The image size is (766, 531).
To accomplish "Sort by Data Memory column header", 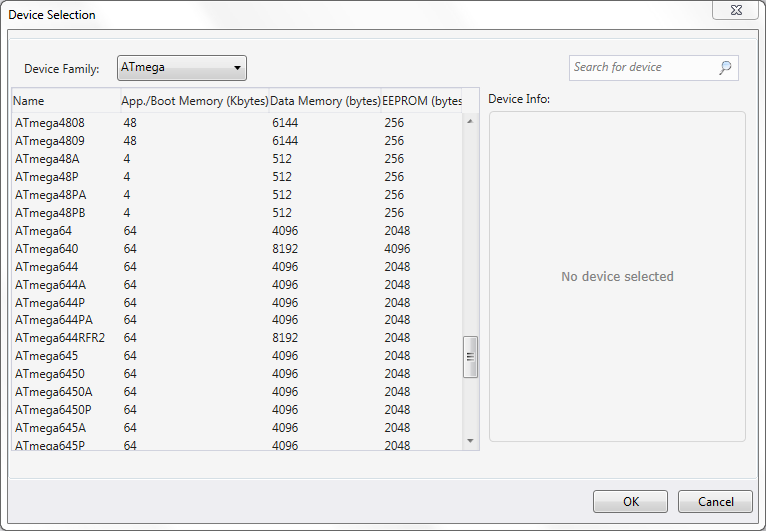I will pos(325,101).
